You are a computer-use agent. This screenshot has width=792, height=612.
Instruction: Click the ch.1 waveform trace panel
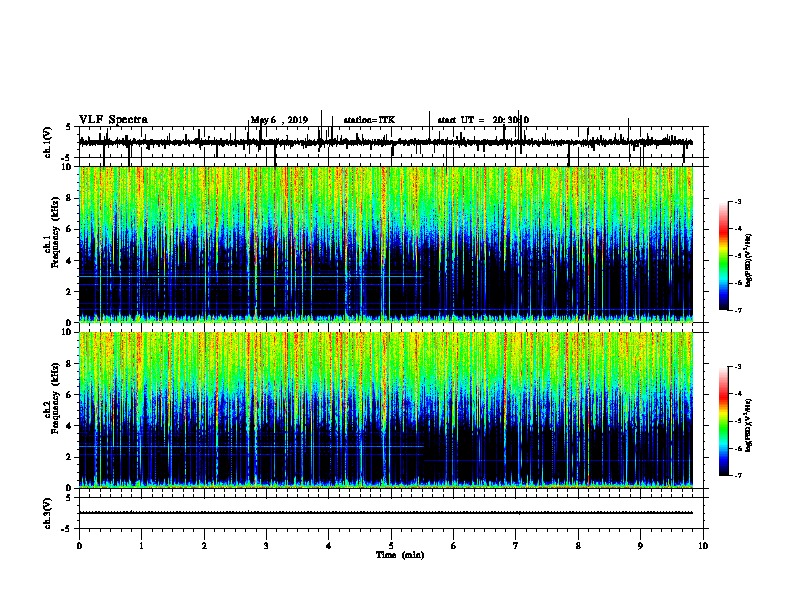click(391, 142)
